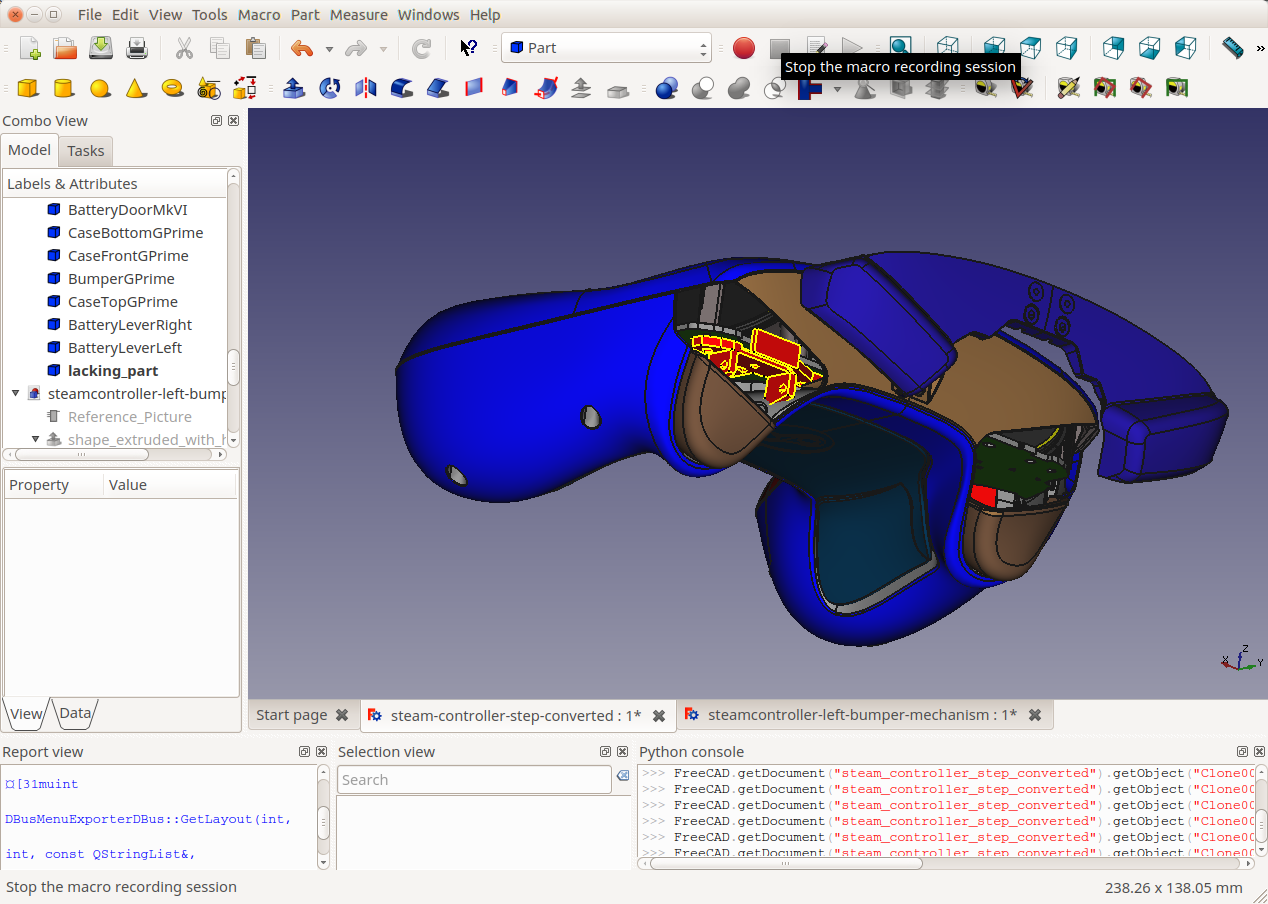Open the parametric primitives creation tool
1268x904 pixels.
click(208, 88)
